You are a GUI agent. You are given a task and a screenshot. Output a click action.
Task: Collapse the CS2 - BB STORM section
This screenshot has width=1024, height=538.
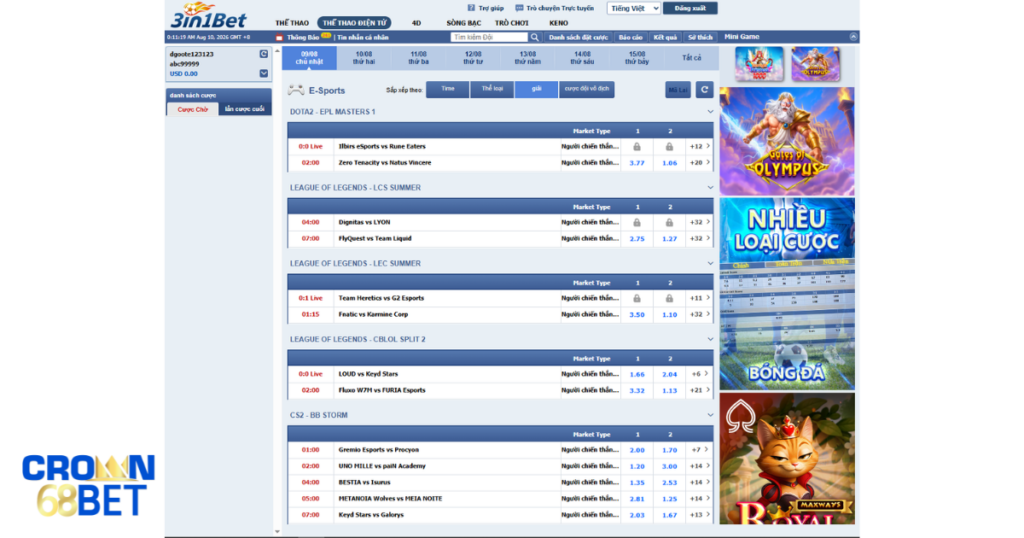[x=710, y=415]
